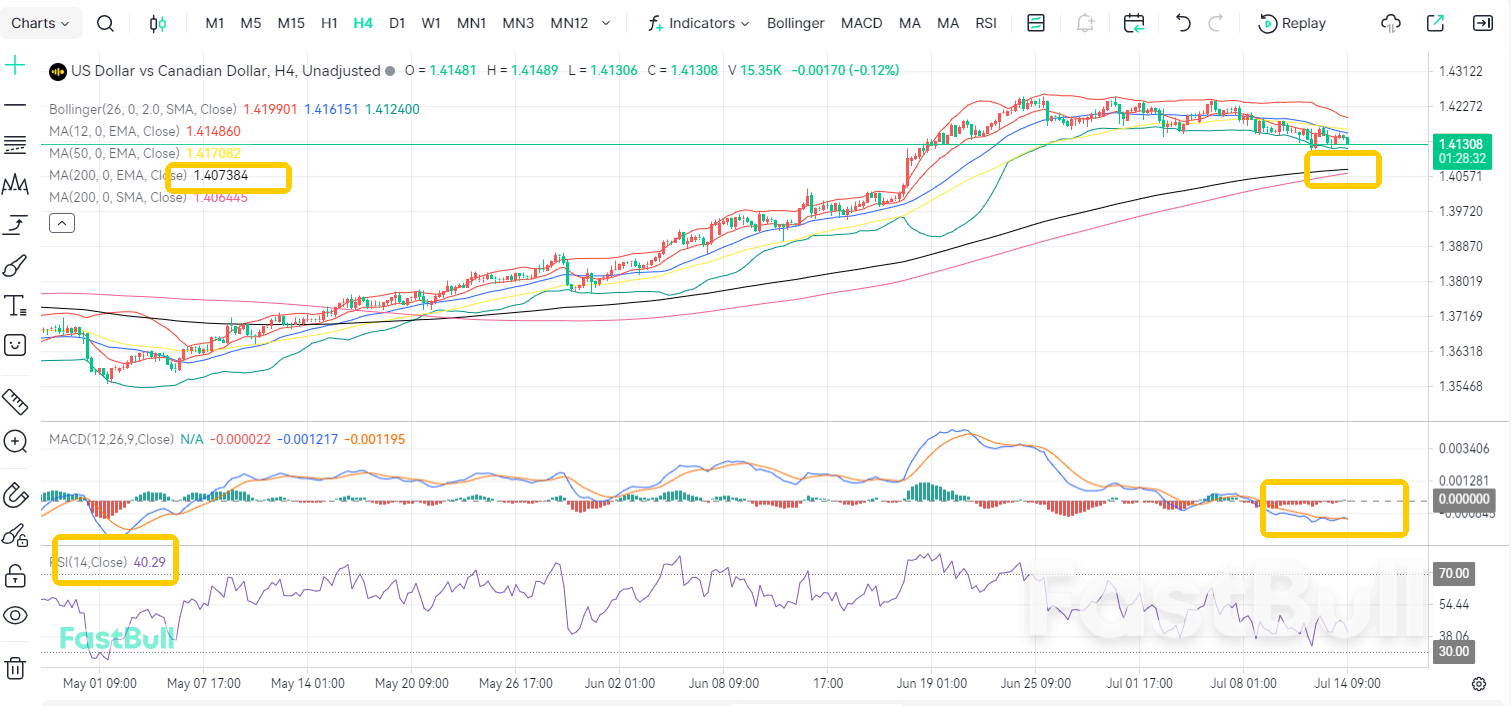Open the Charts dropdown menu

(40, 23)
